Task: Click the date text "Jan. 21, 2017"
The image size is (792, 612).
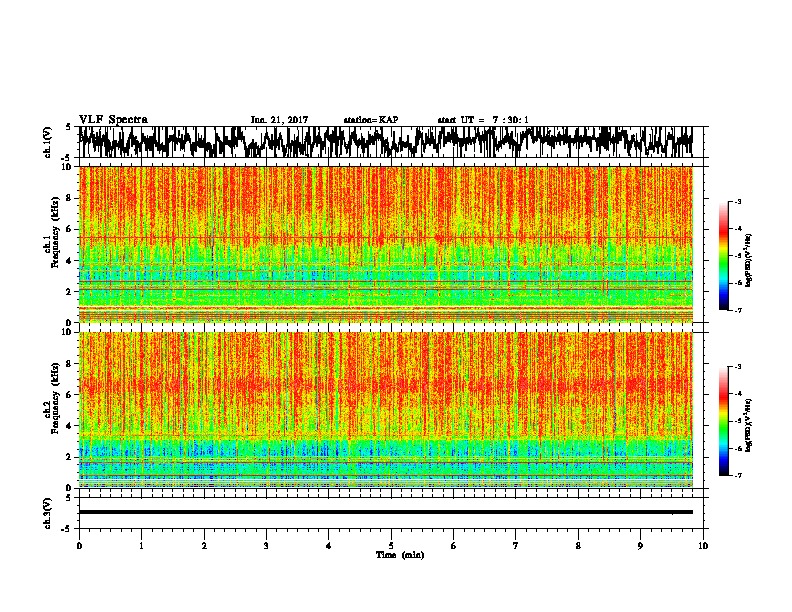Action: (279, 120)
